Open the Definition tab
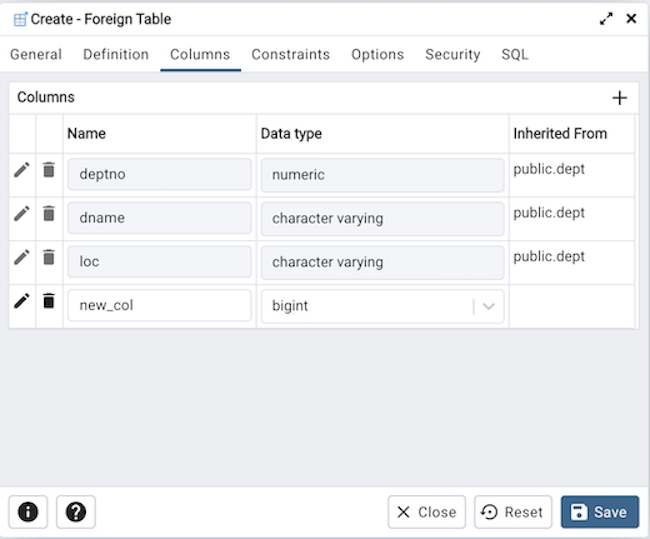 (116, 55)
